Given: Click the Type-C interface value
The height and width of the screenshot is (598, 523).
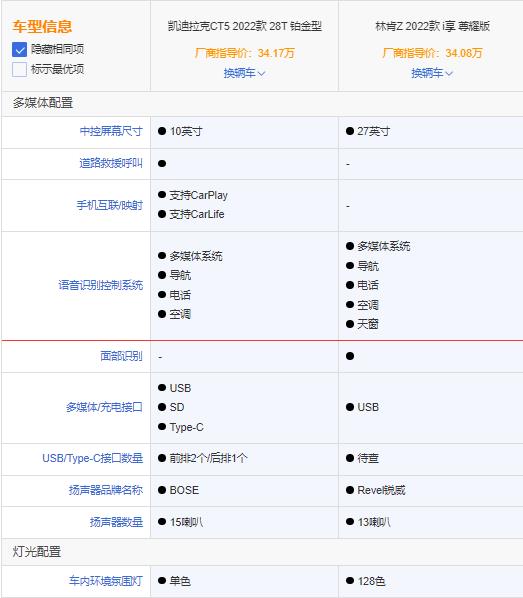Looking at the screenshot, I should (x=187, y=427).
